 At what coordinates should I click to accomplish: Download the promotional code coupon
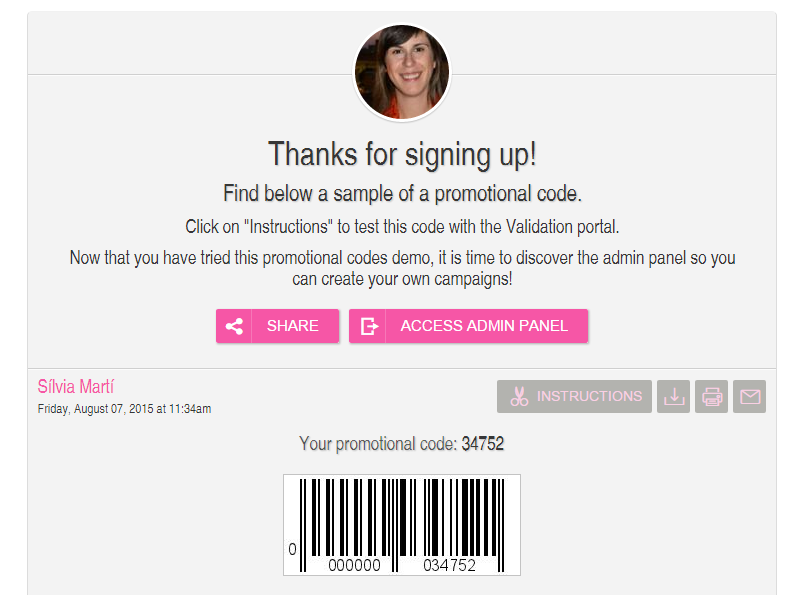pos(673,396)
